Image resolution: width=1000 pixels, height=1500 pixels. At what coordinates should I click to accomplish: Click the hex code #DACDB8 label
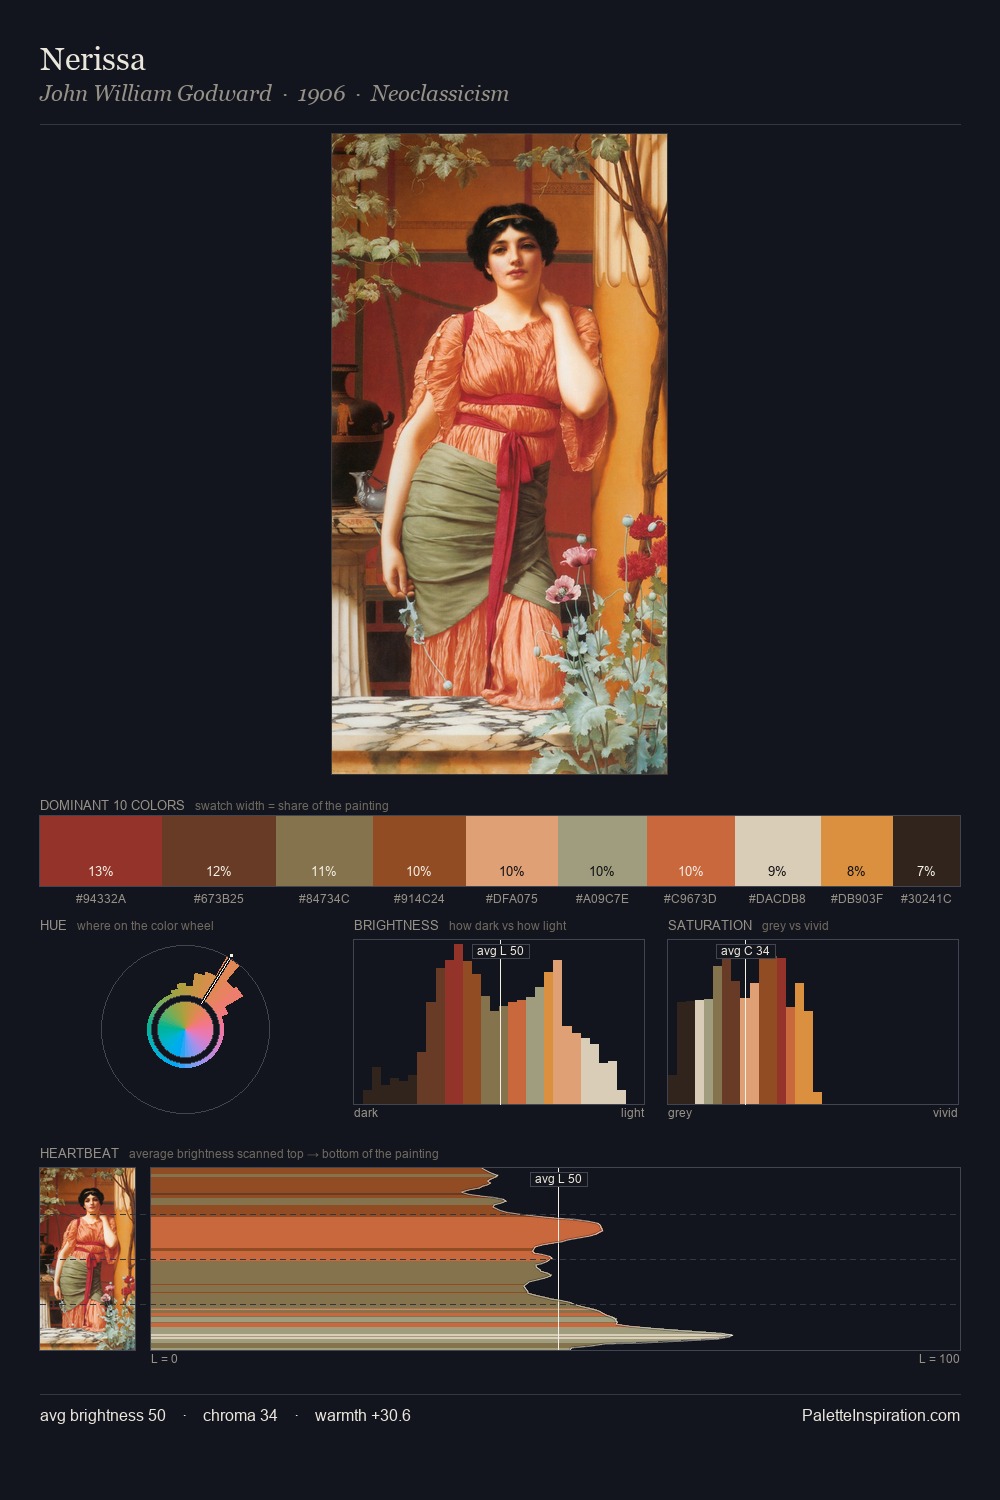777,898
